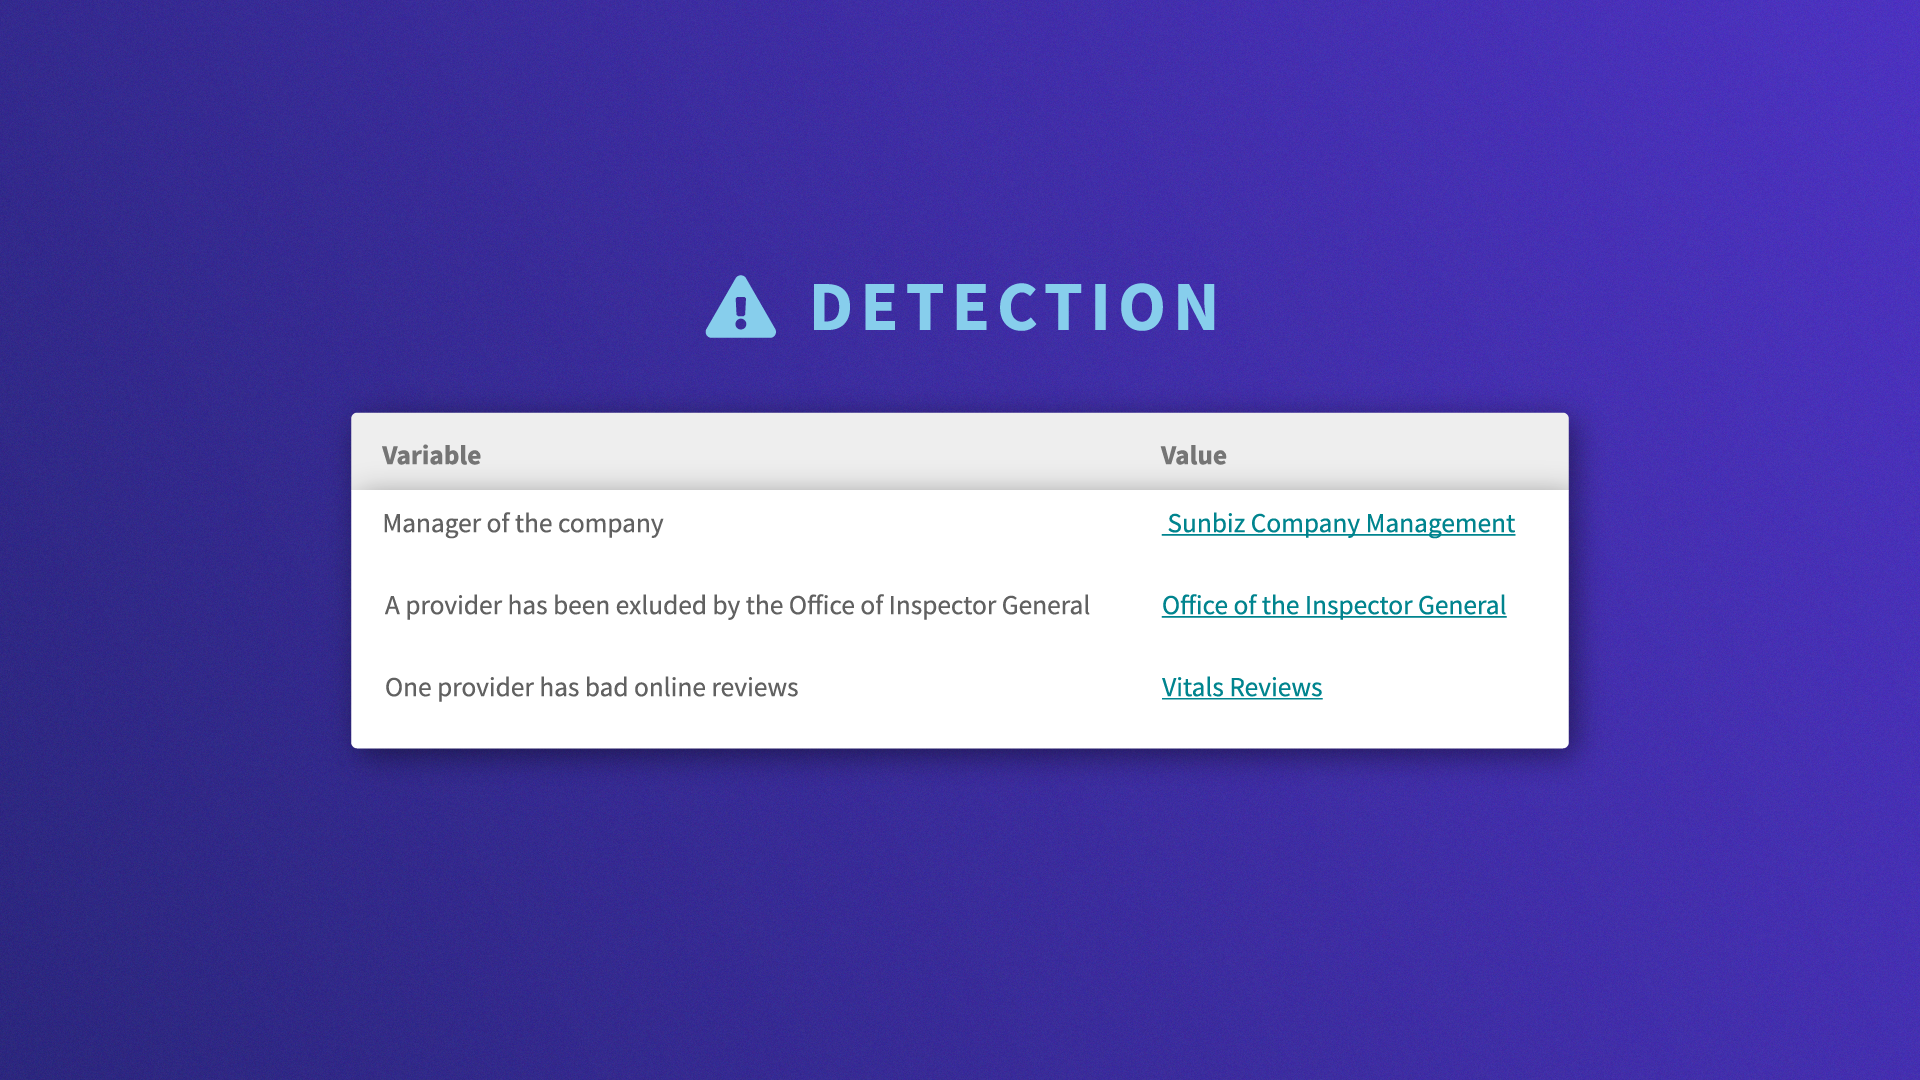Screen dimensions: 1920x1080
Task: Click the word 'Manager' in the first row
Action: pyautogui.click(x=431, y=524)
